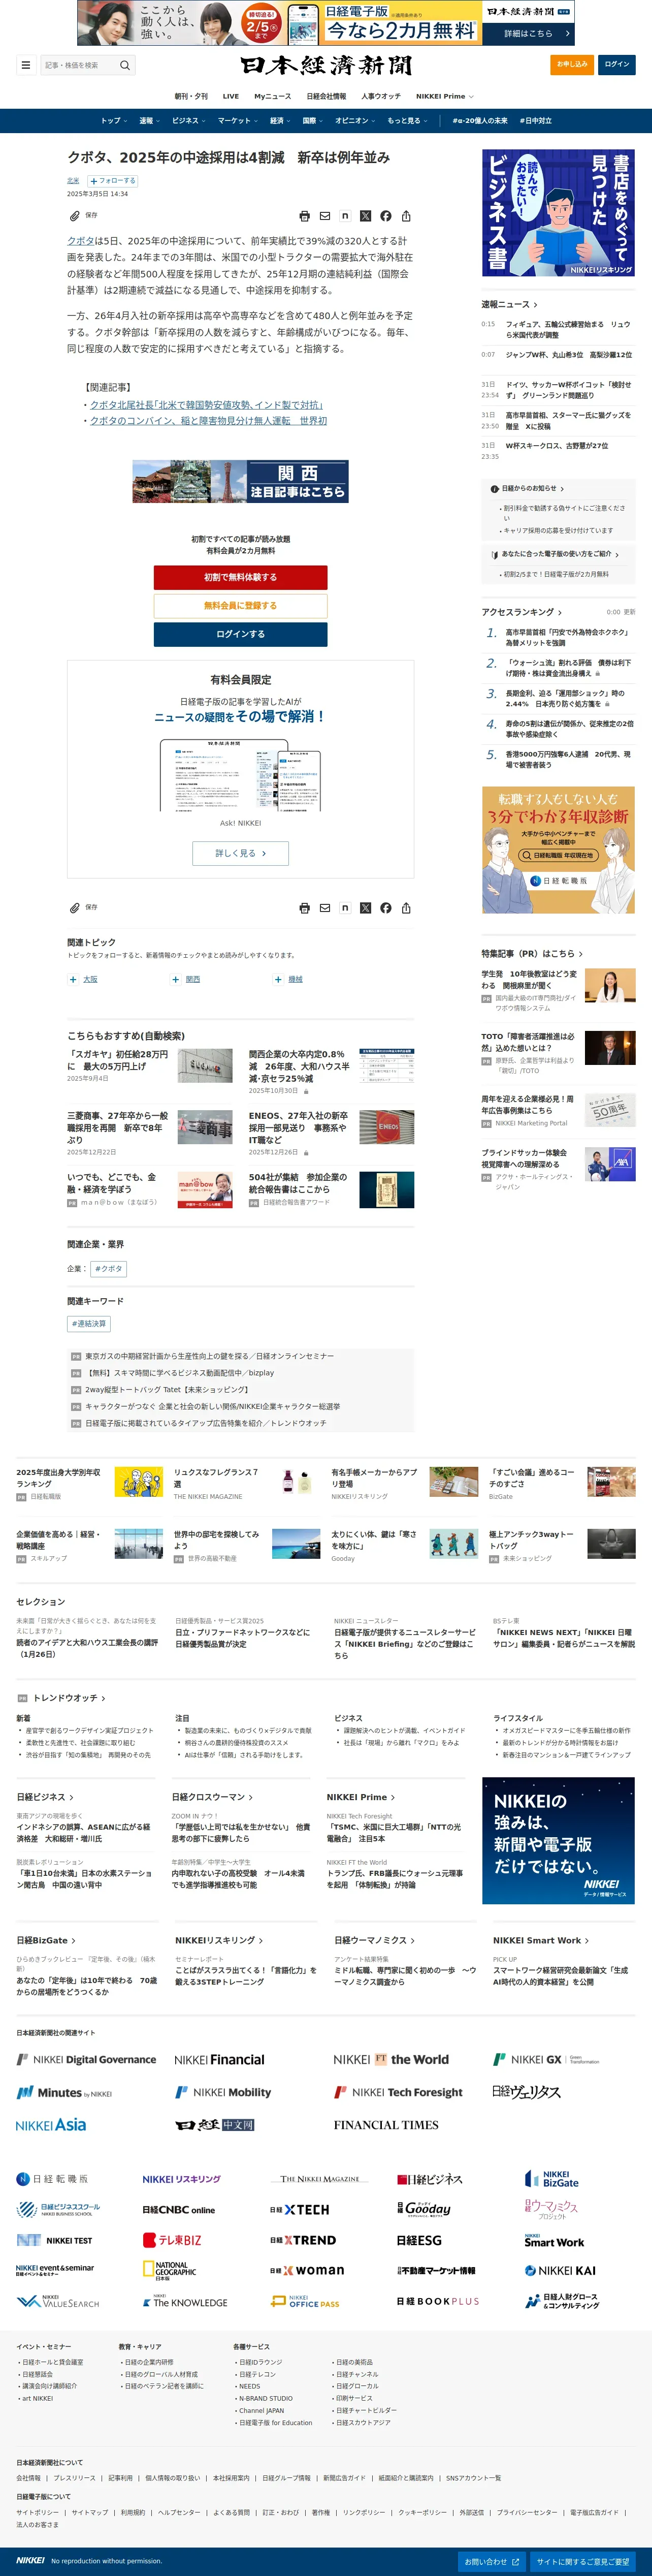Open #日中対立 nav tag
The height and width of the screenshot is (2576, 652).
click(536, 121)
